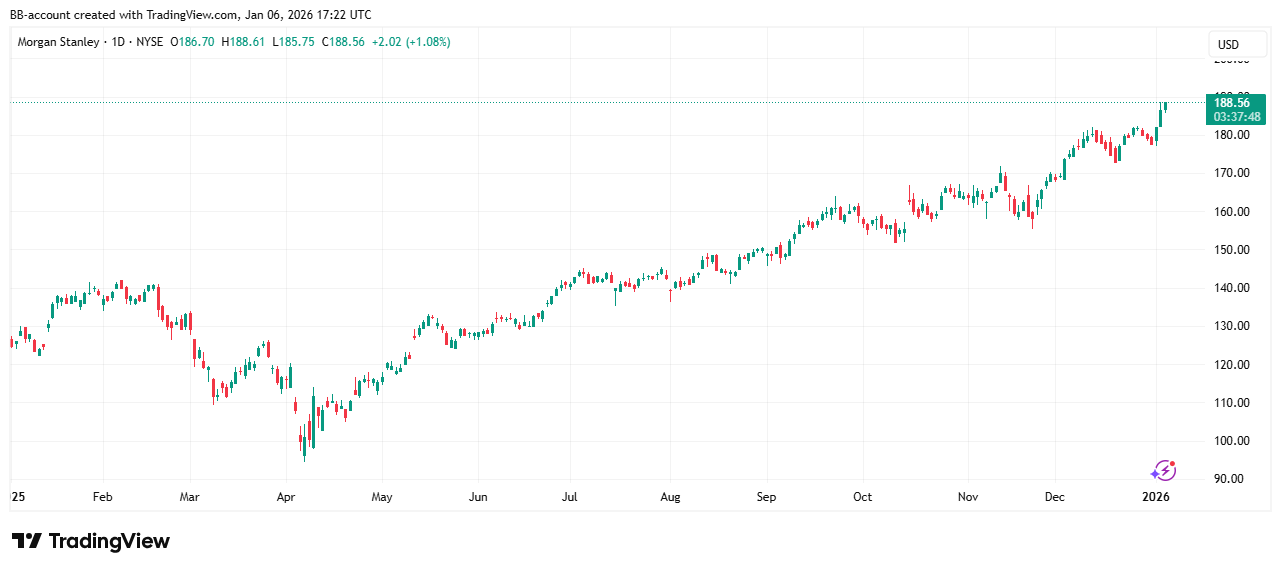The image size is (1281, 571).
Task: Click the 120.00 price axis value
Action: pos(1230,365)
